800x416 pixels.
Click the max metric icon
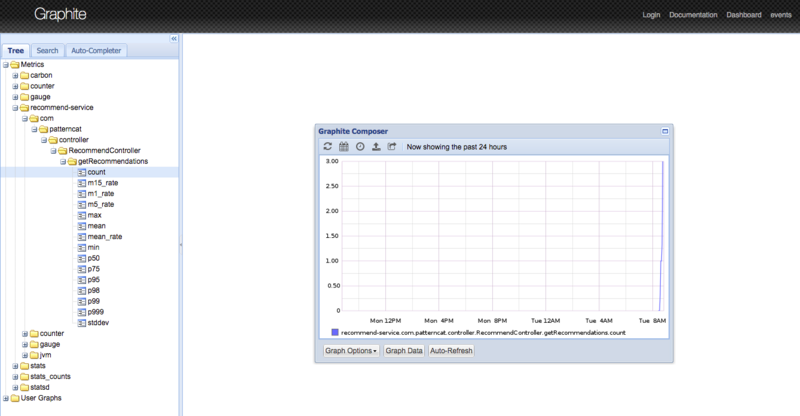point(82,215)
